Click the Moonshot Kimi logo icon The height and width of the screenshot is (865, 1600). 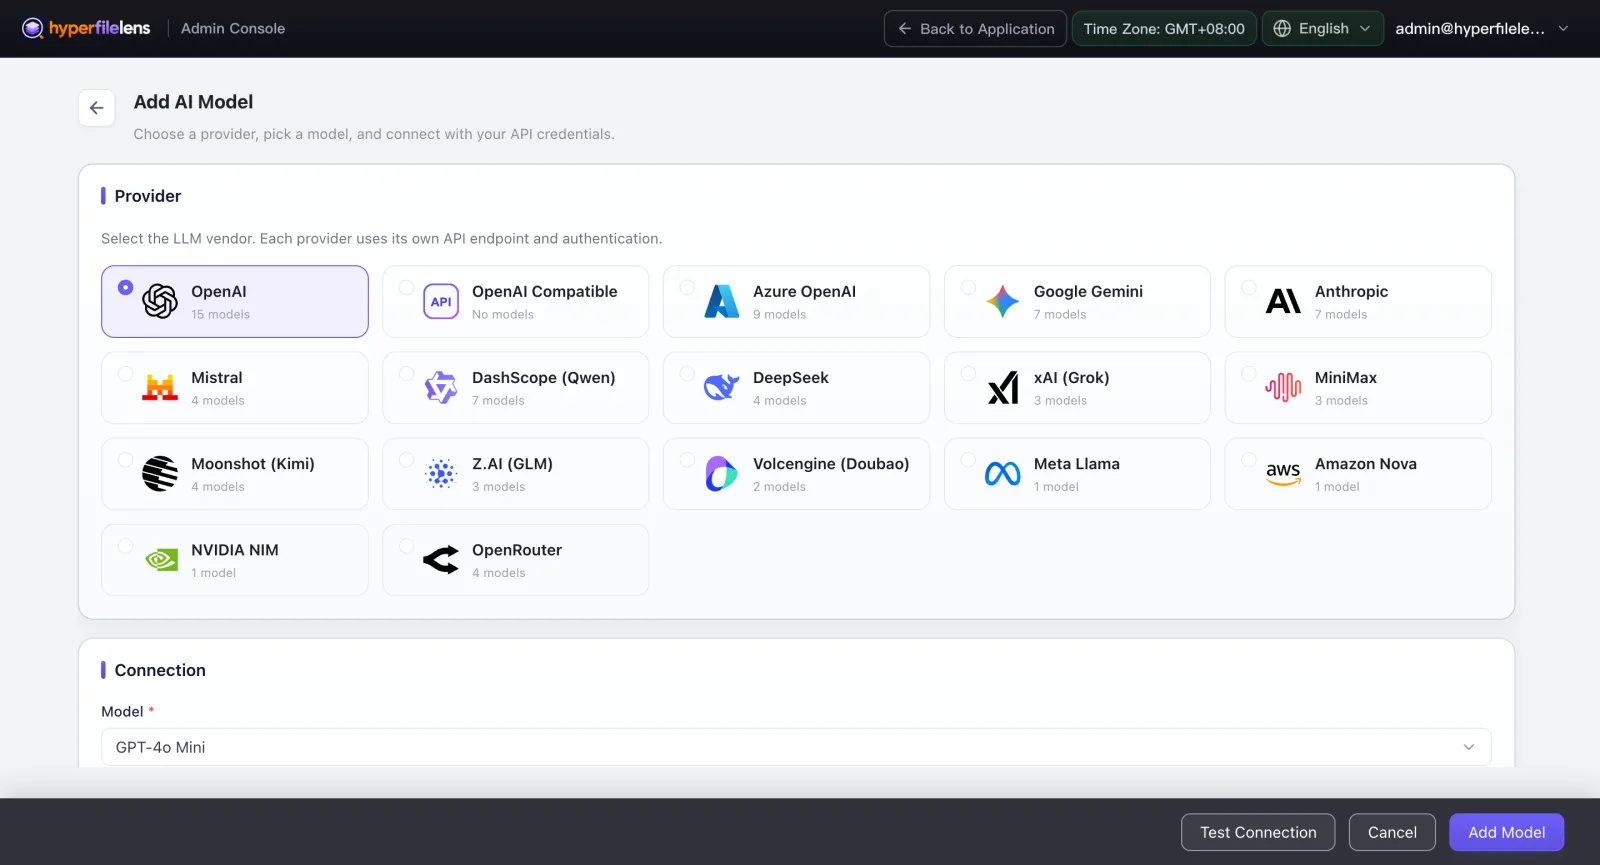click(x=160, y=473)
